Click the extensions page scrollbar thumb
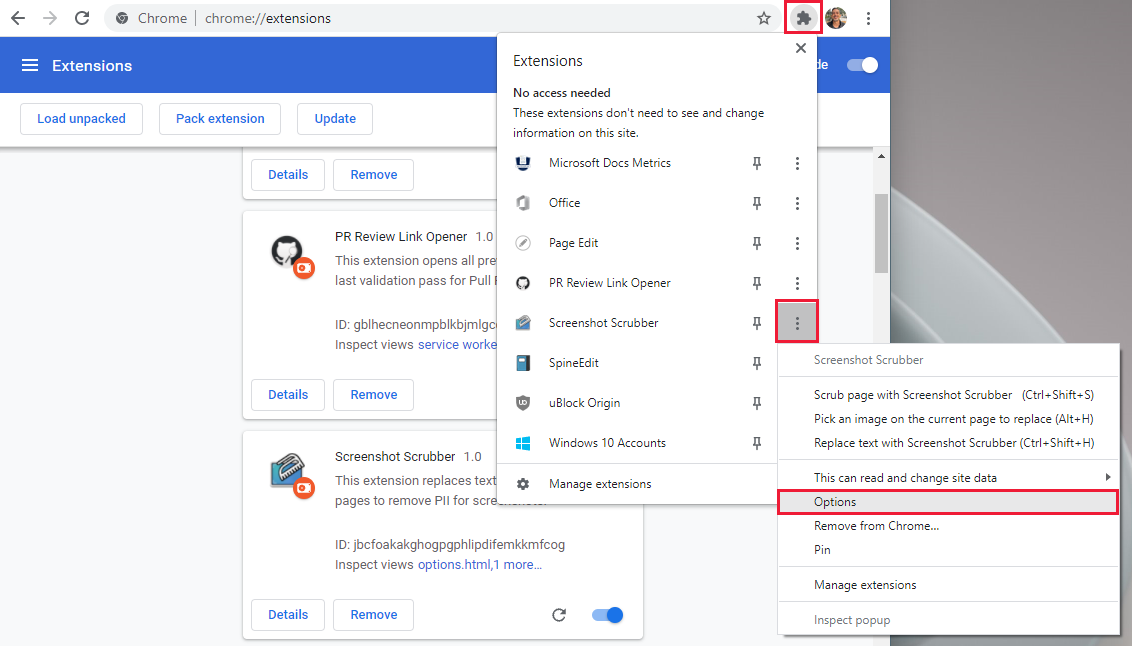Screen dimensions: 1132x646 pyautogui.click(x=881, y=233)
